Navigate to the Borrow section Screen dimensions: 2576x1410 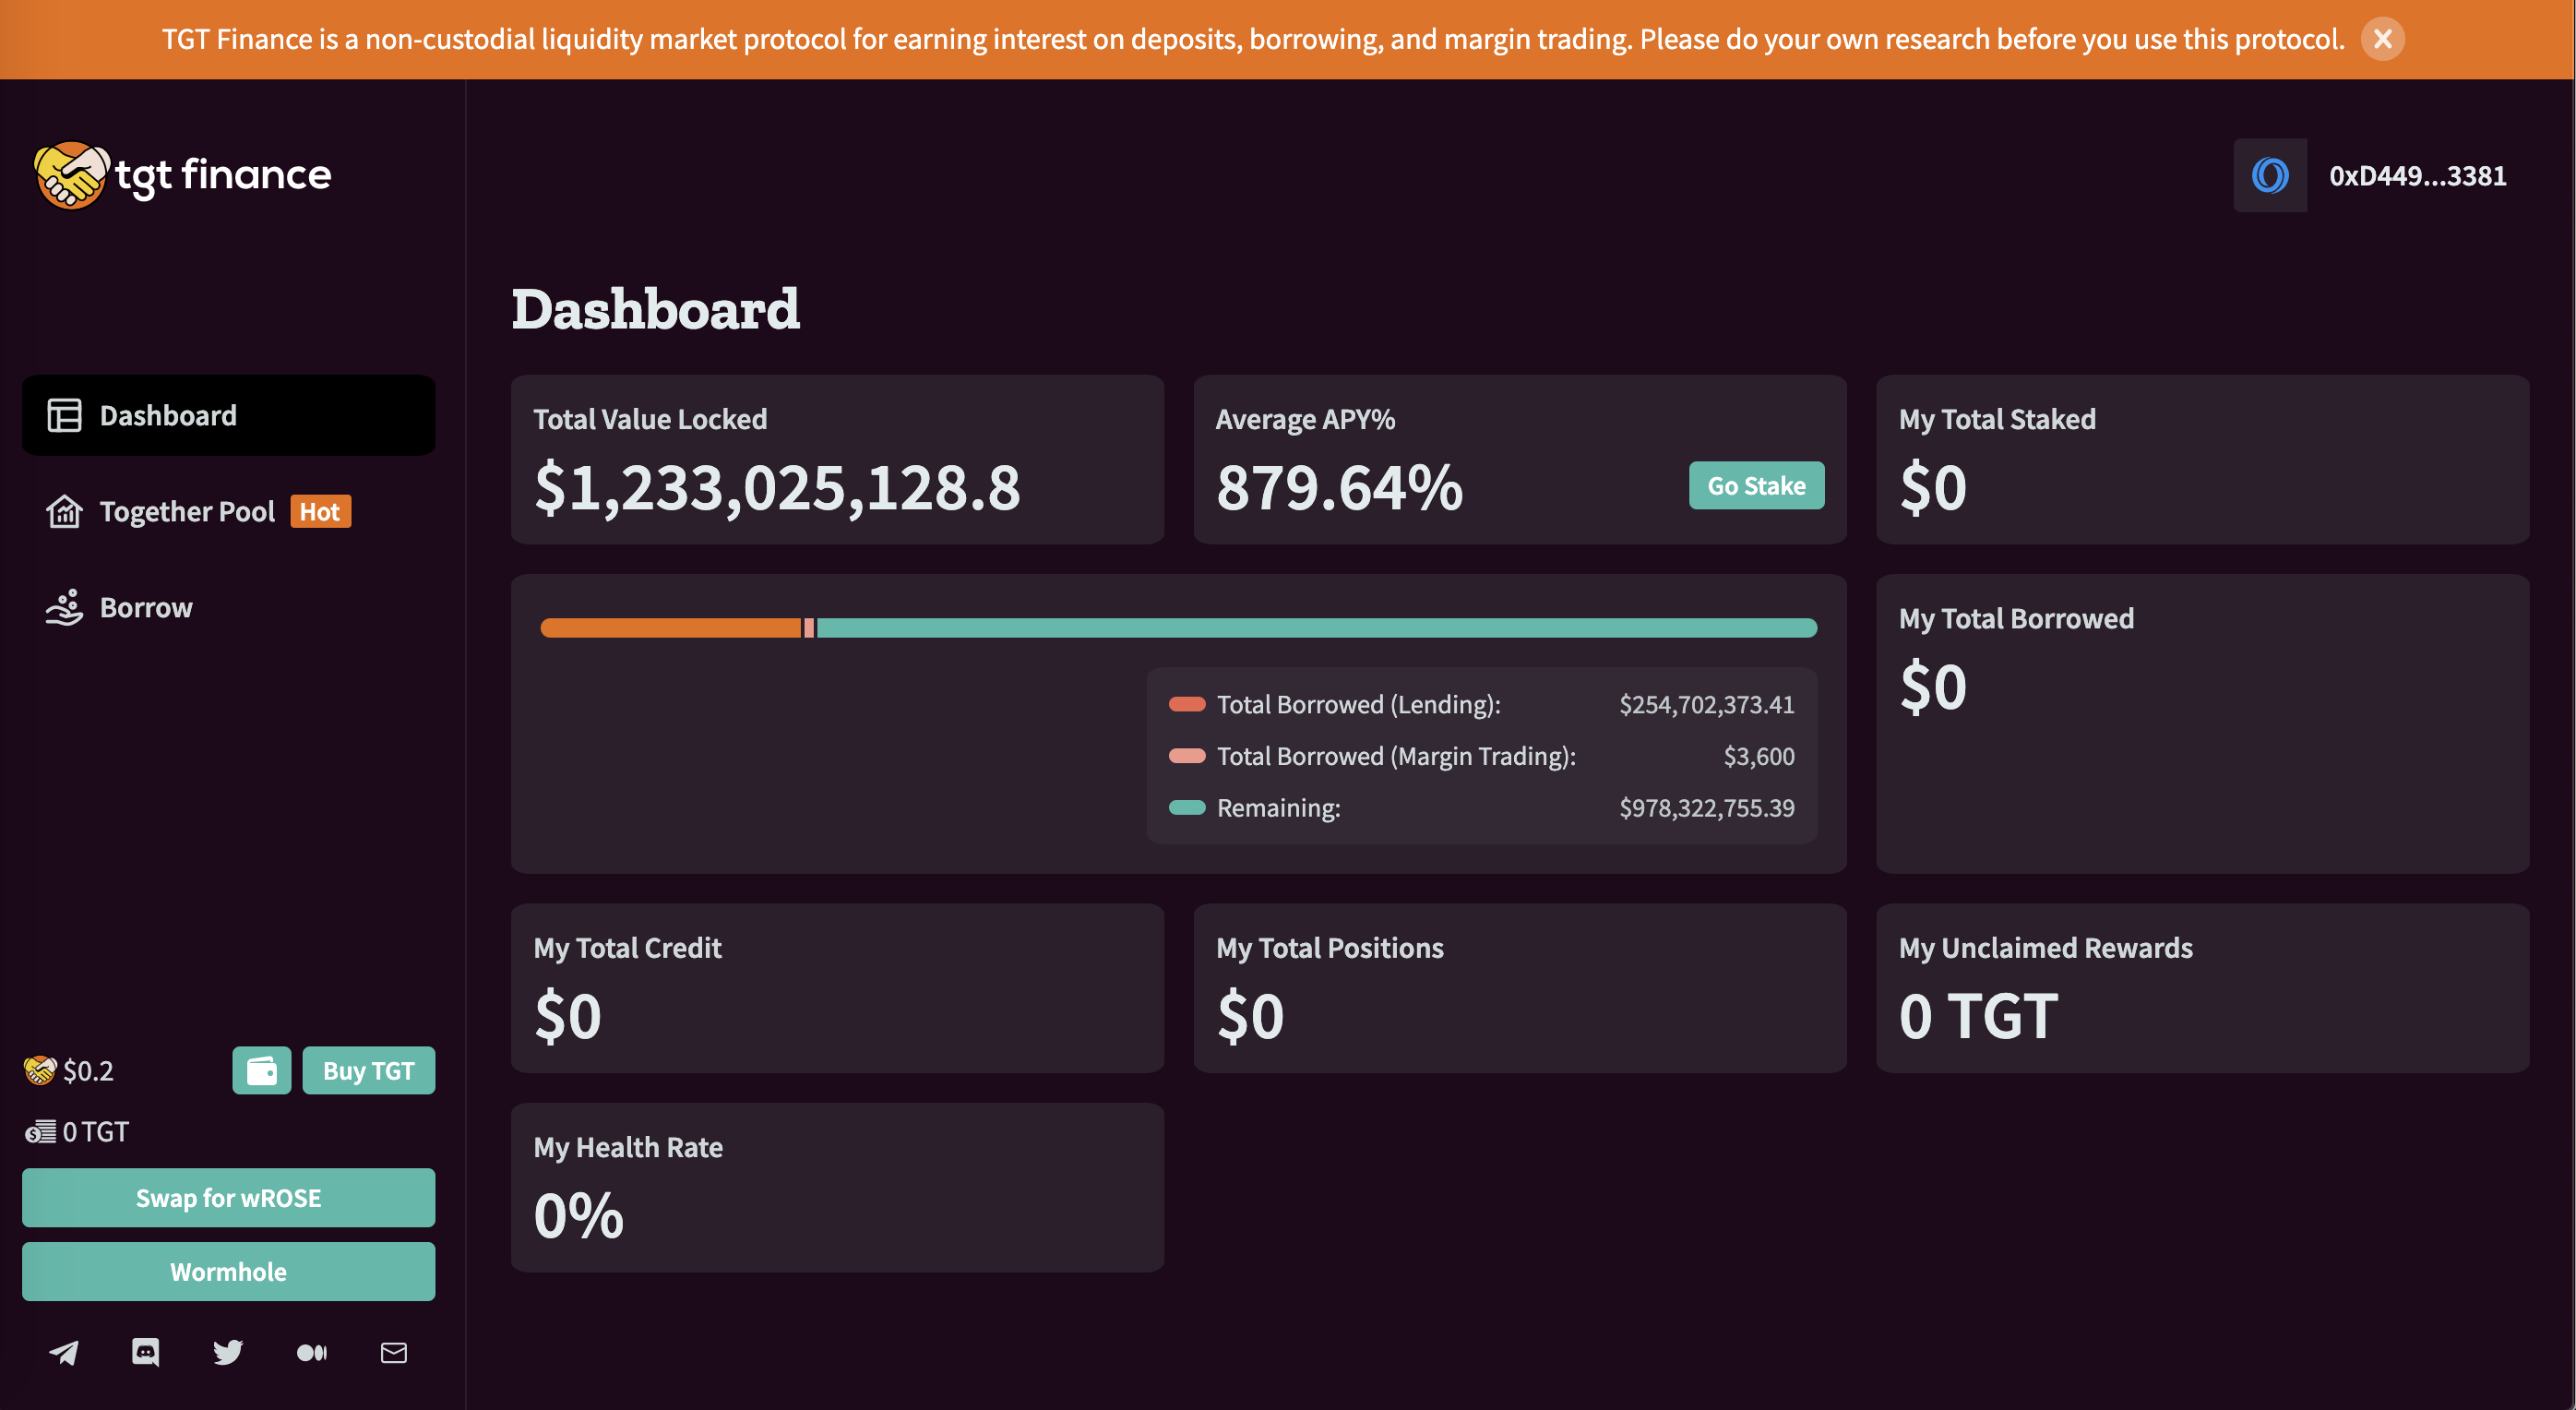(146, 607)
